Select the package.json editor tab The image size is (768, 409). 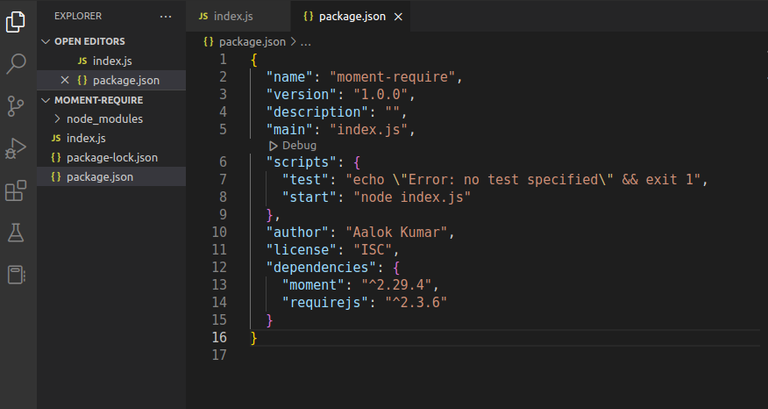(x=345, y=17)
